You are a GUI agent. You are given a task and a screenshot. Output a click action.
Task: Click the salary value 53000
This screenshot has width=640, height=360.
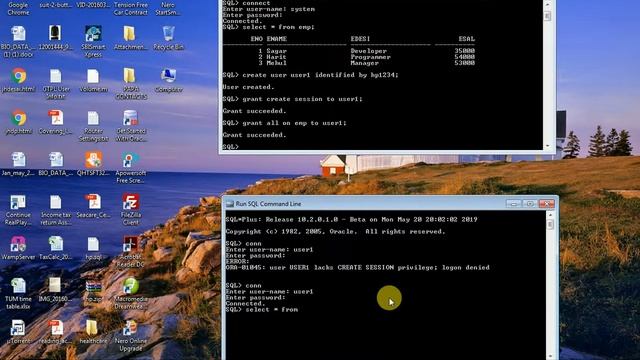pos(464,63)
